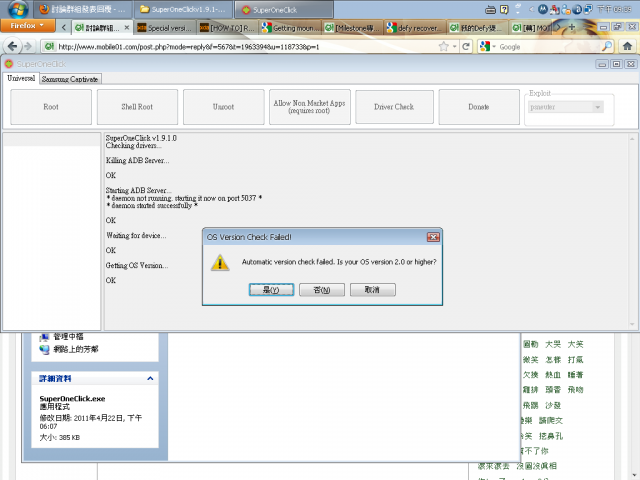Click the system tray keyboard icon
640x480 pixels.
(491, 9)
